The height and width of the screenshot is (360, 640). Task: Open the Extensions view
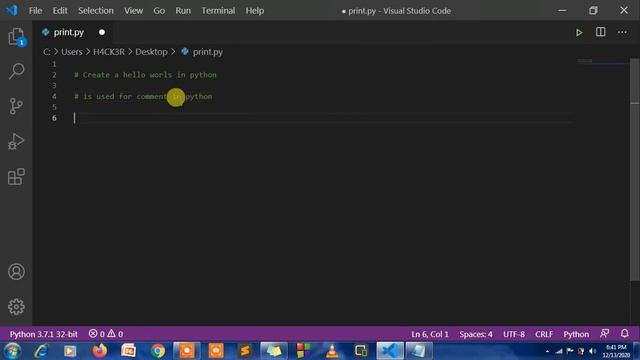(x=16, y=176)
